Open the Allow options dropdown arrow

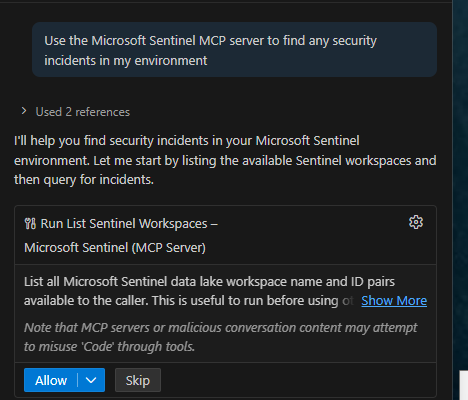coord(91,380)
